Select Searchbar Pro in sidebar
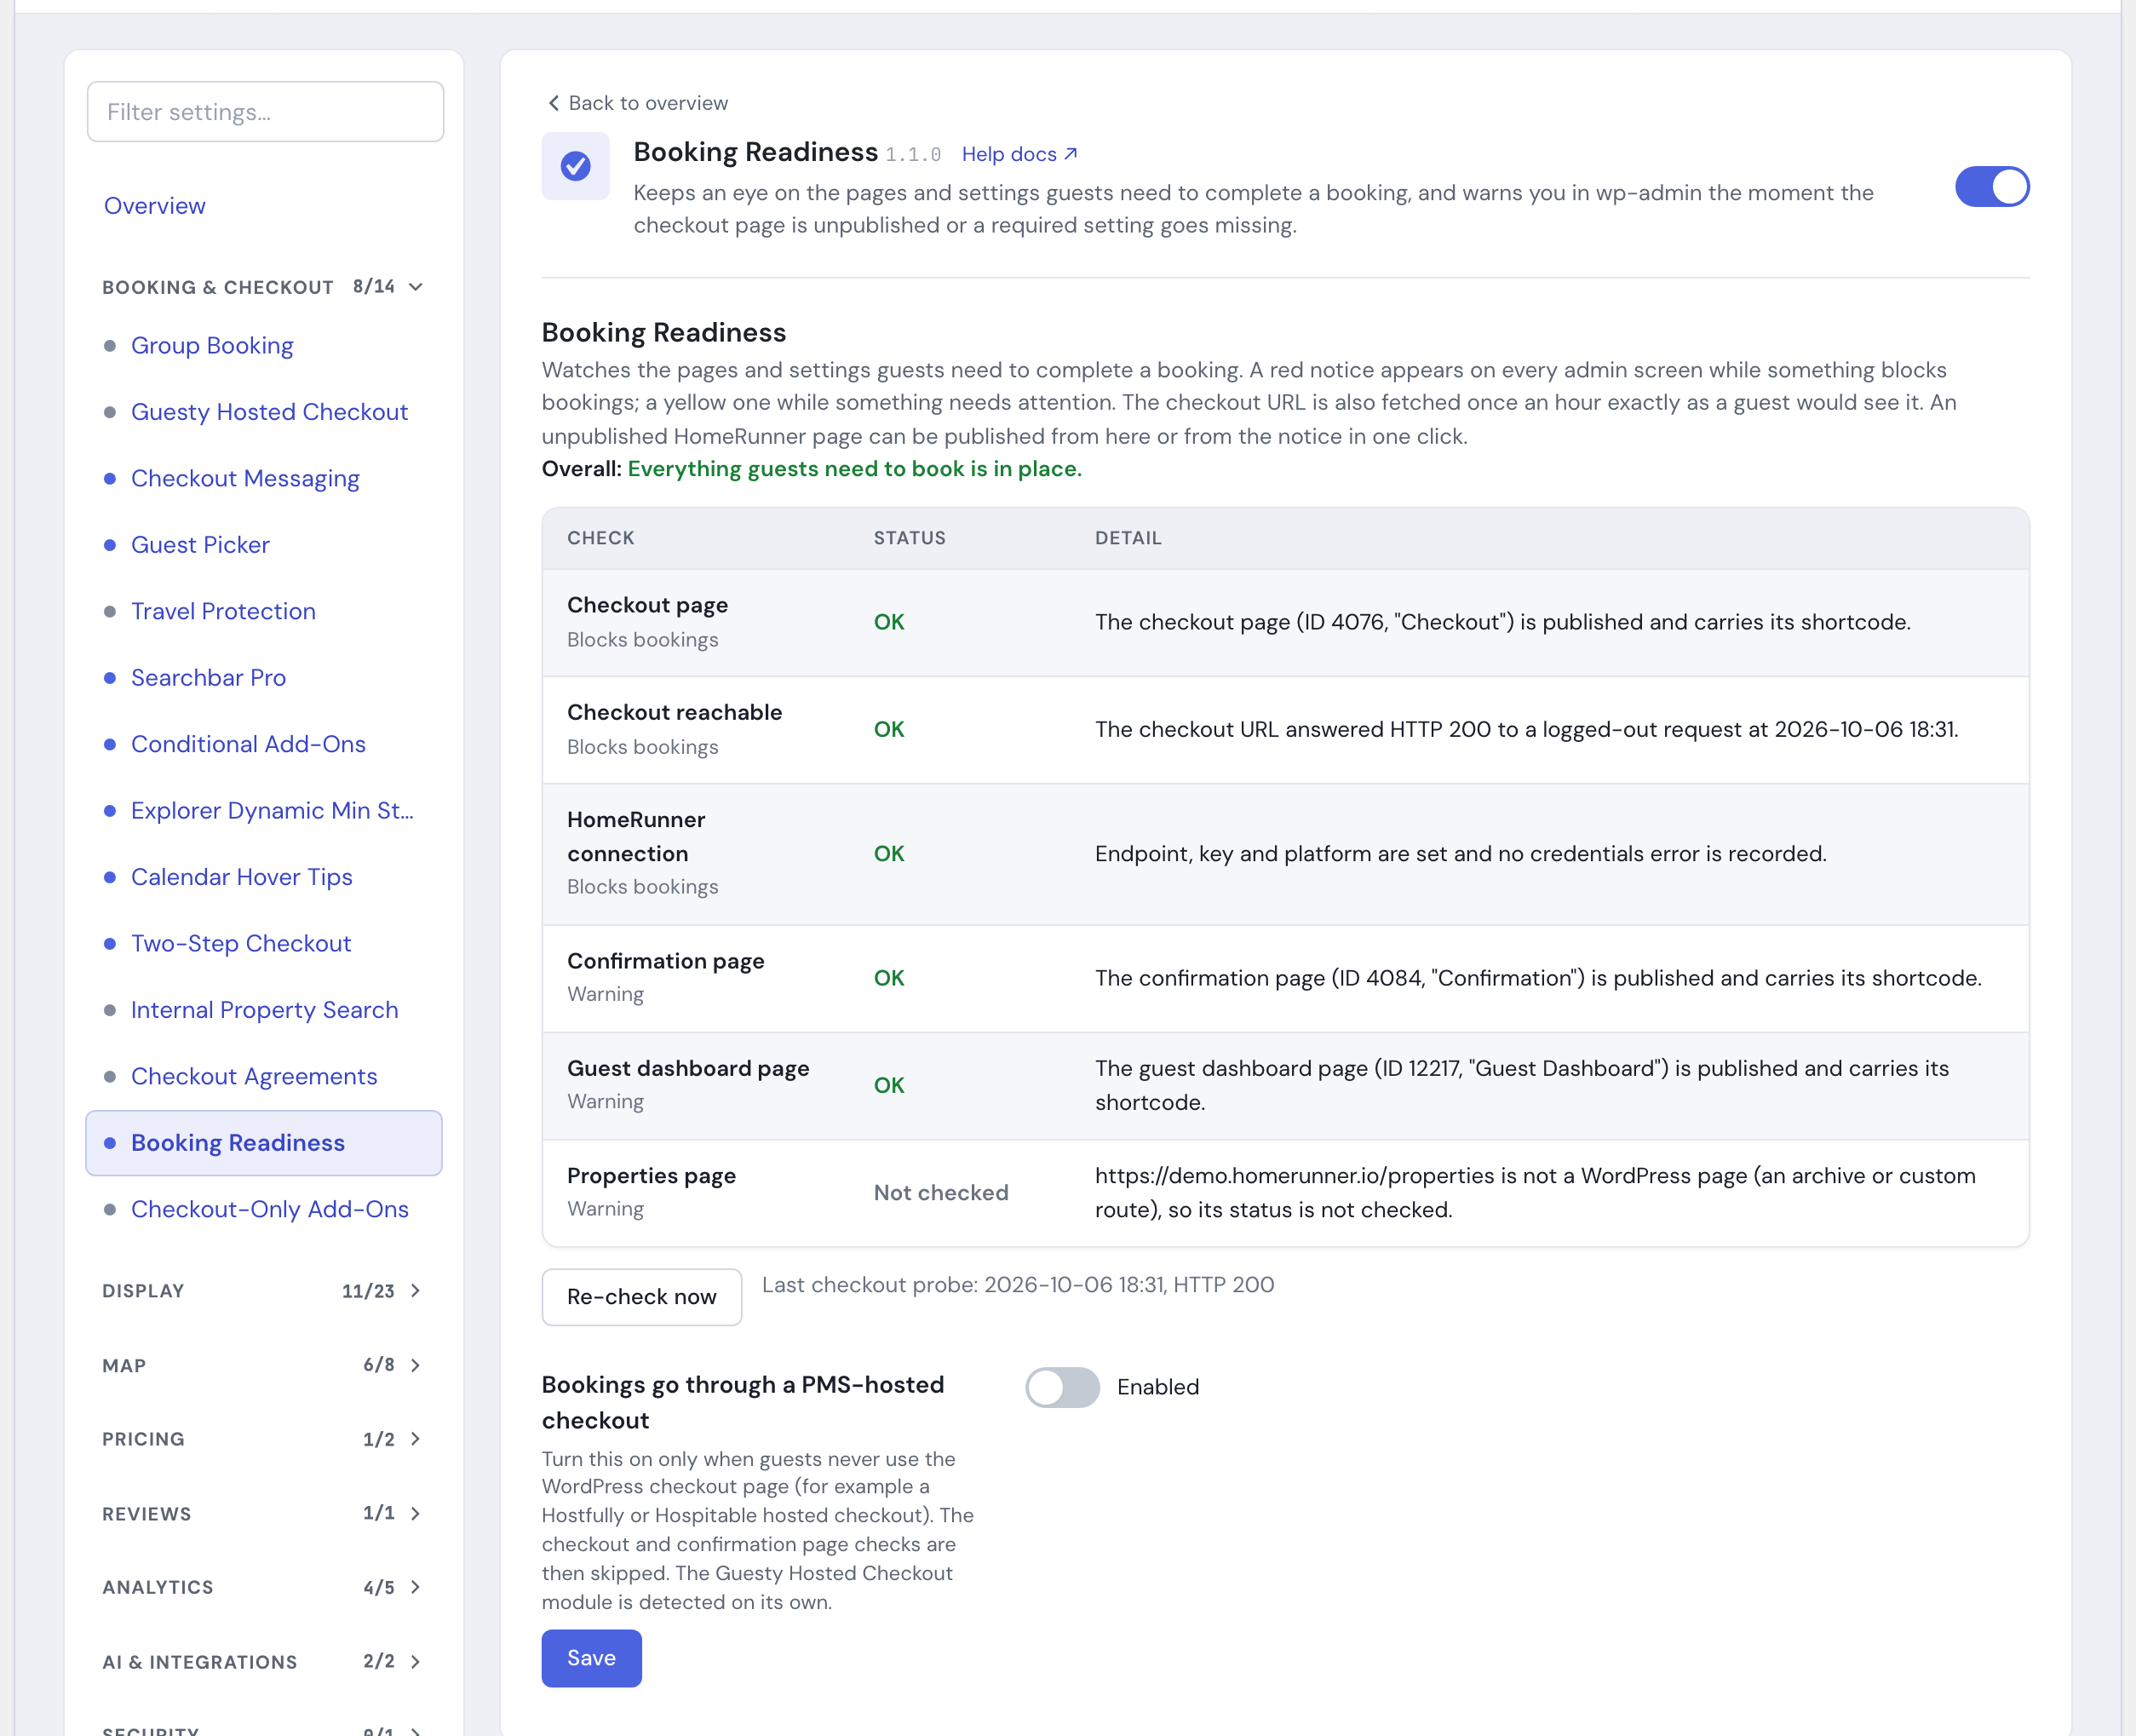The width and height of the screenshot is (2136, 1736). point(208,677)
